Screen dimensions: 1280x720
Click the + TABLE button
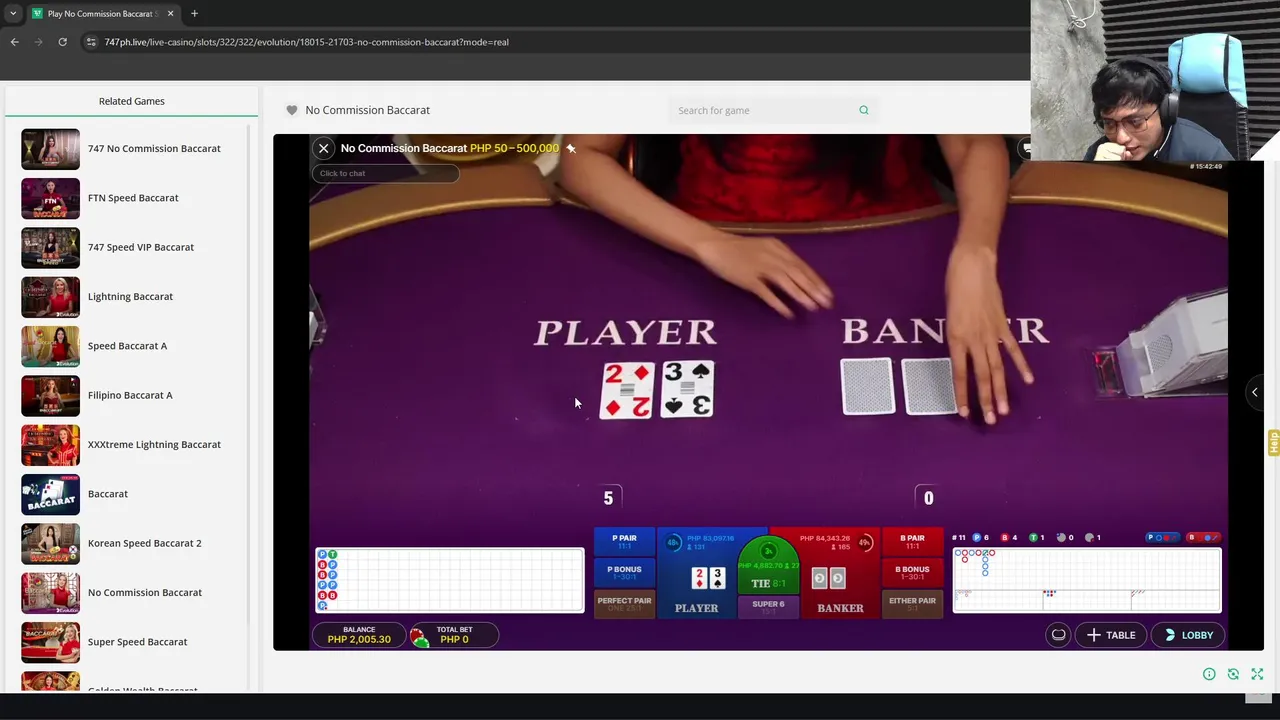1110,635
